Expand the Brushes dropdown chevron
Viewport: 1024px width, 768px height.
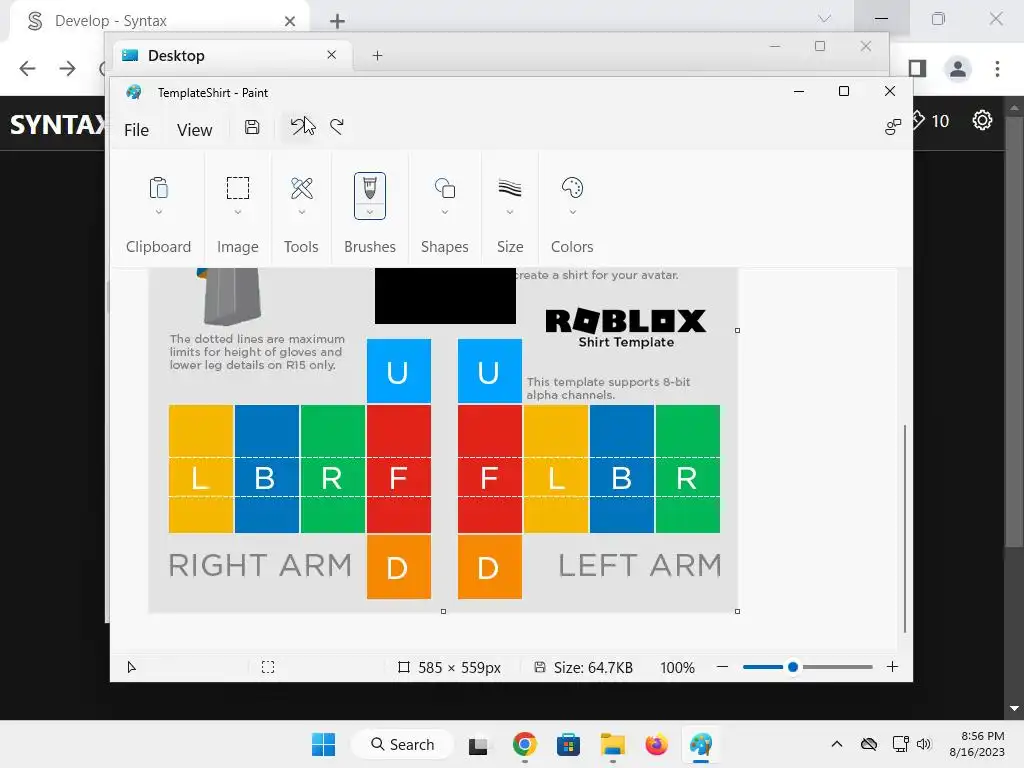370,212
